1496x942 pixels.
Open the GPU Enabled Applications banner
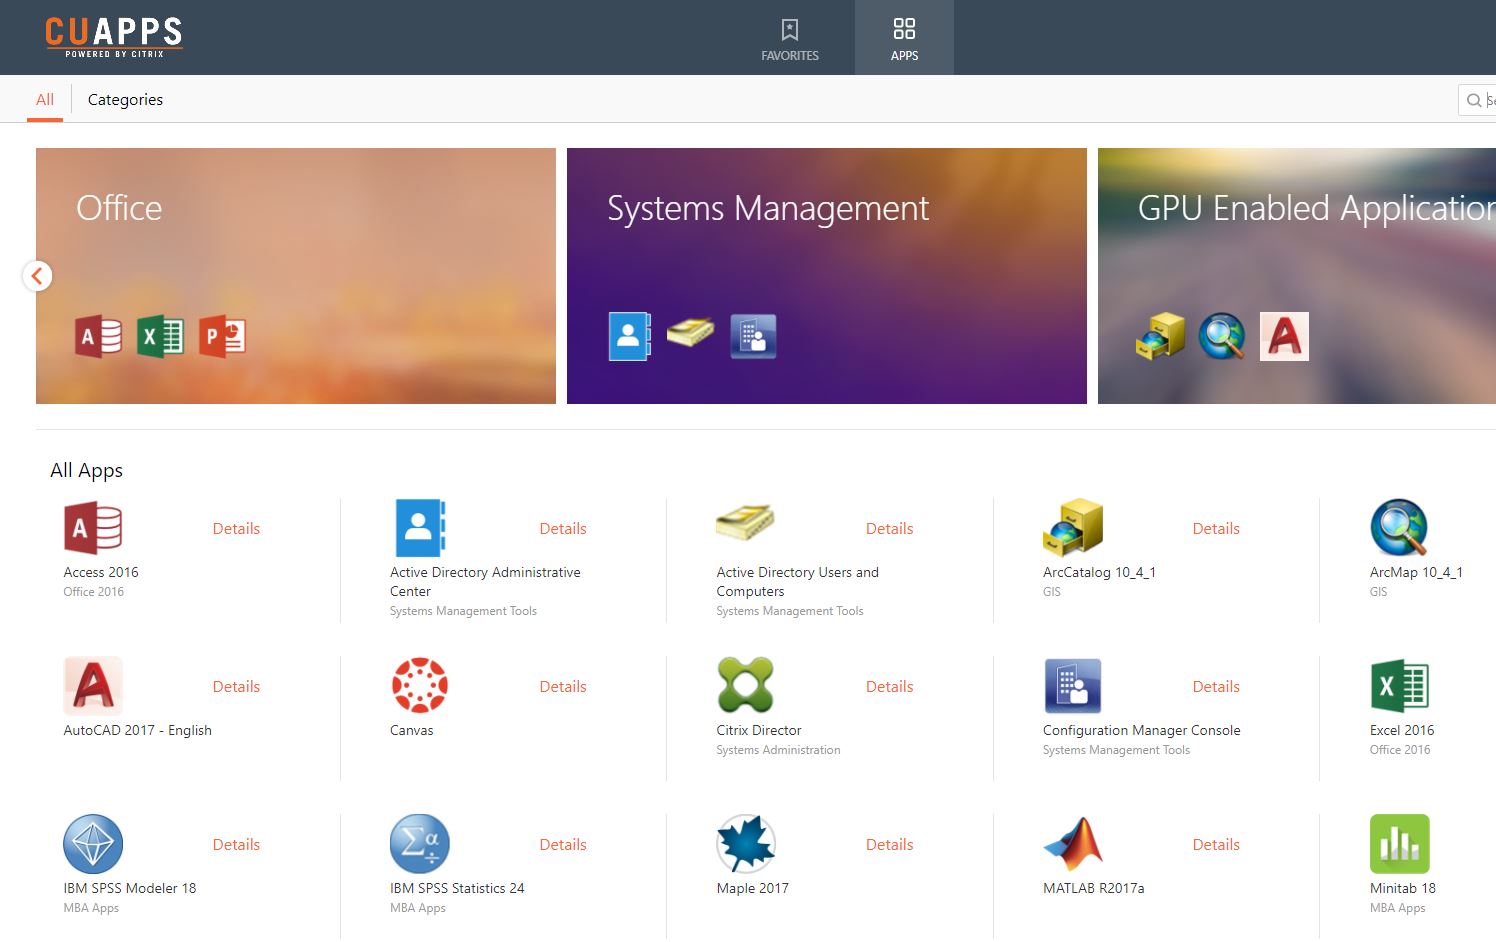pyautogui.click(x=1297, y=276)
